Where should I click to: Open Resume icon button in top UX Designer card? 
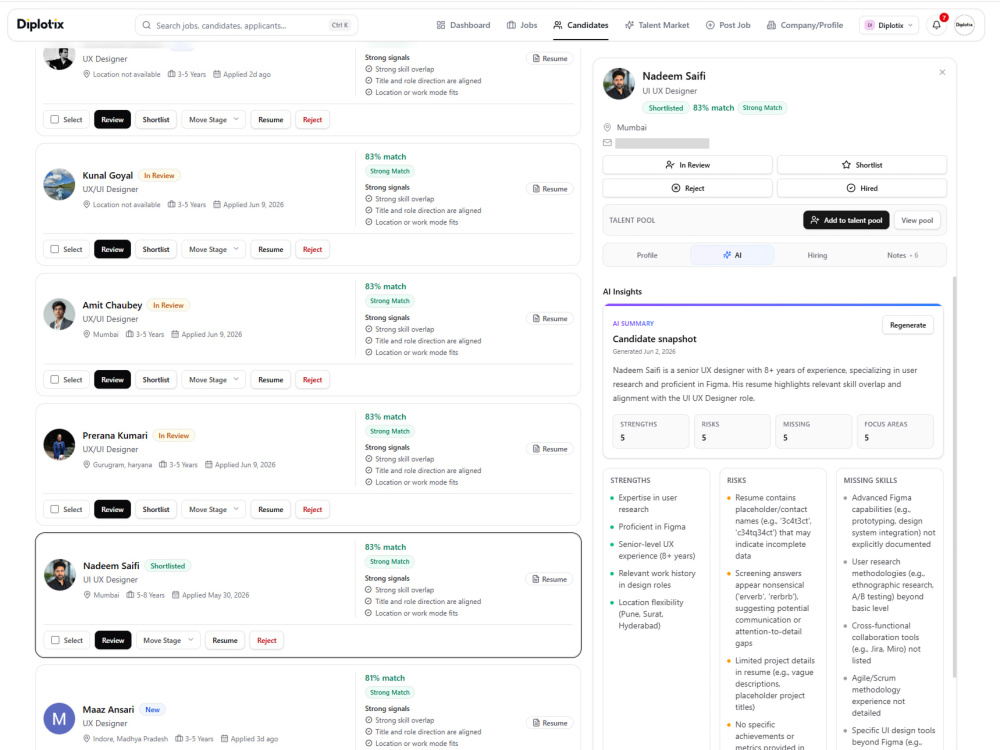coord(550,58)
